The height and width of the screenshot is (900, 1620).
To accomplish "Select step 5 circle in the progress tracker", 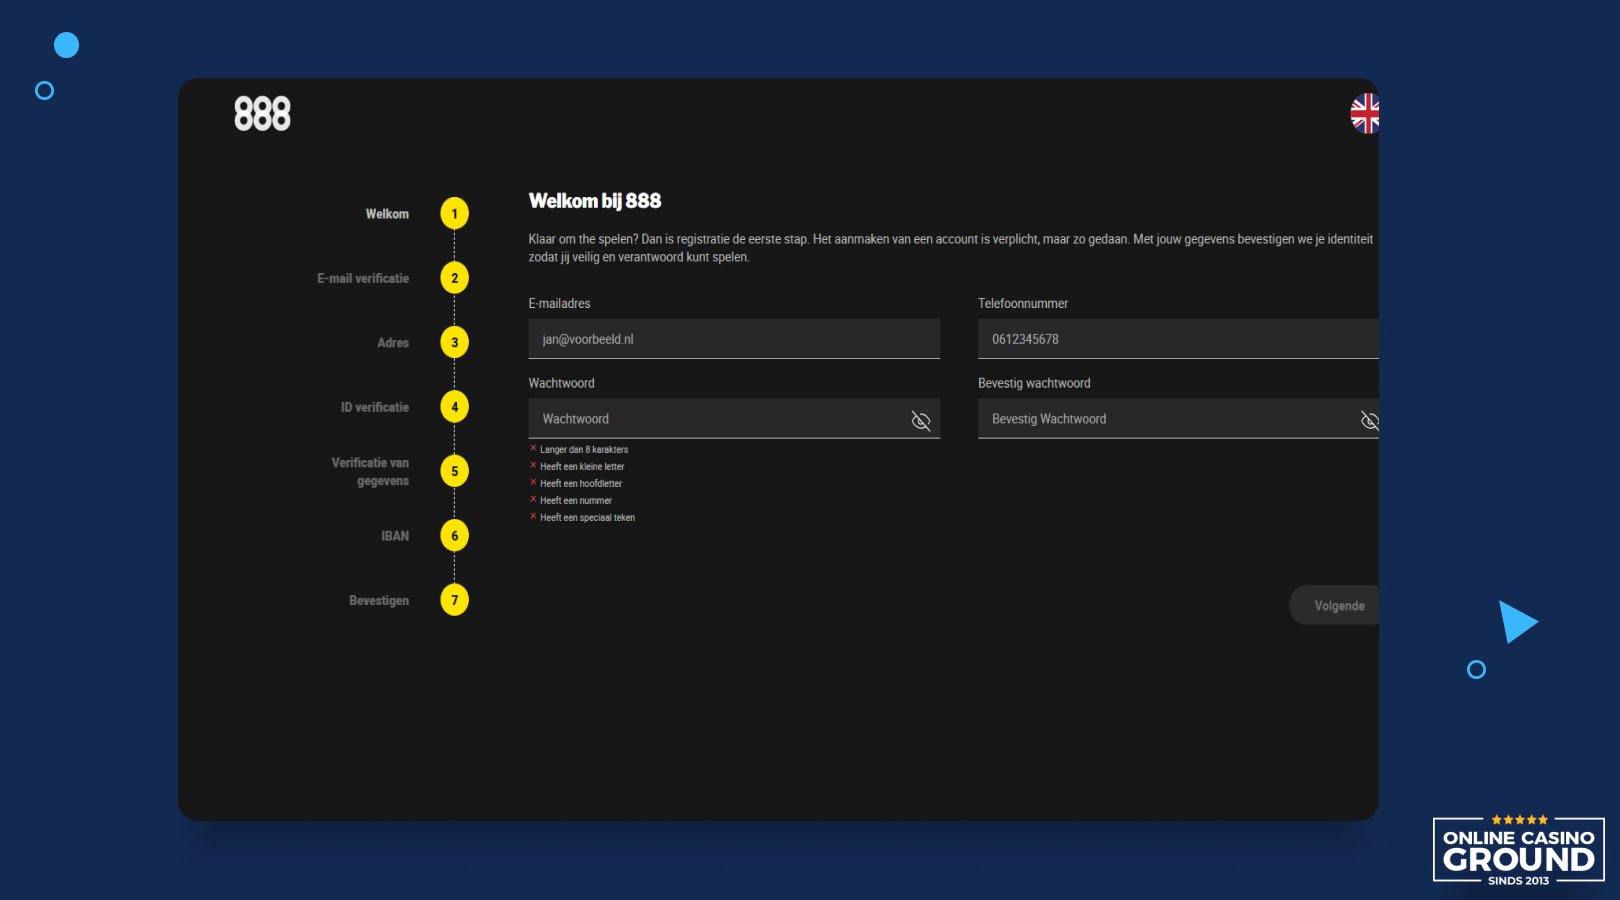I will pyautogui.click(x=454, y=471).
